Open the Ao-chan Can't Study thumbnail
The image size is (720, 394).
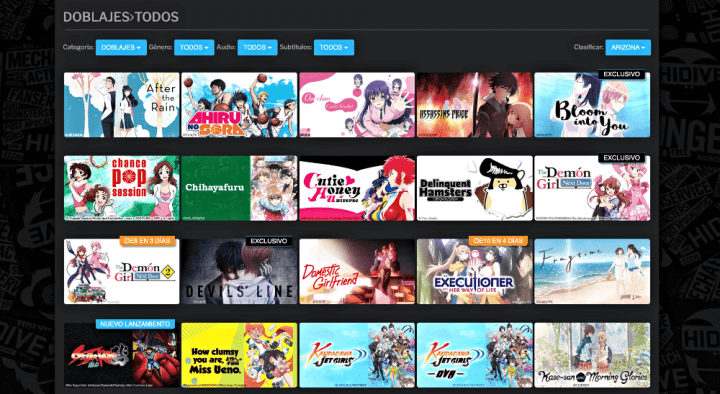pos(357,105)
